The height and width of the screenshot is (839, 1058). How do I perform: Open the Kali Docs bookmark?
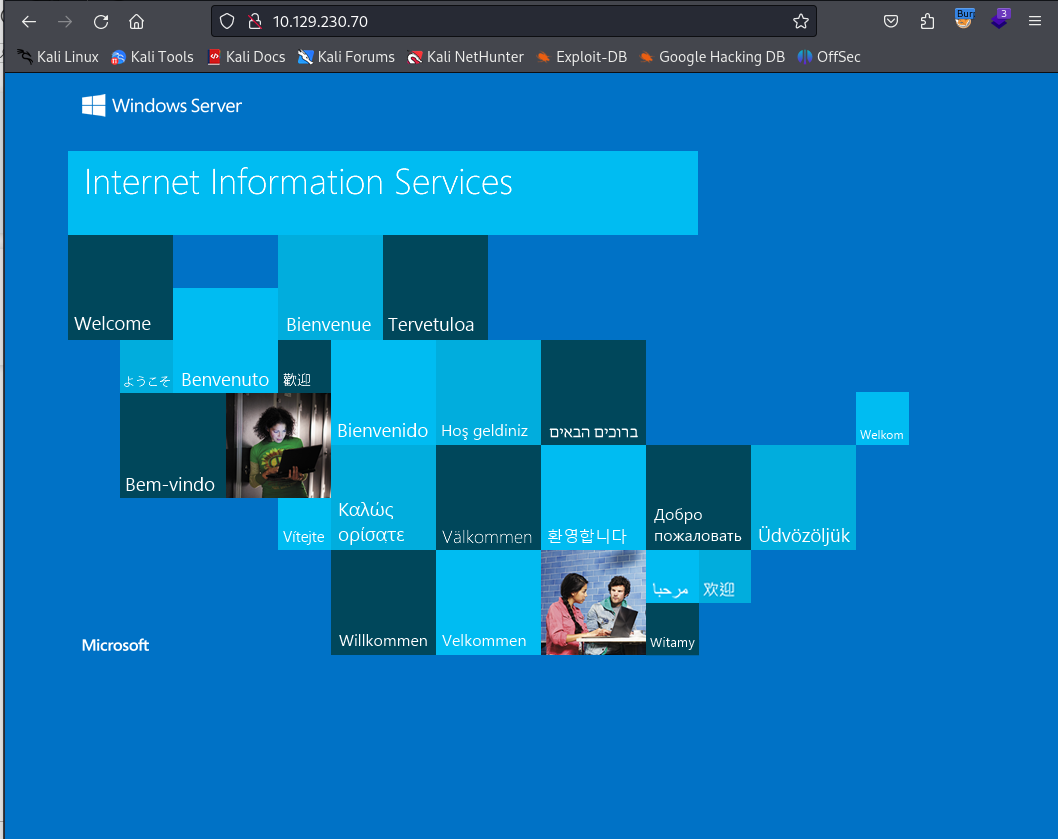(246, 57)
